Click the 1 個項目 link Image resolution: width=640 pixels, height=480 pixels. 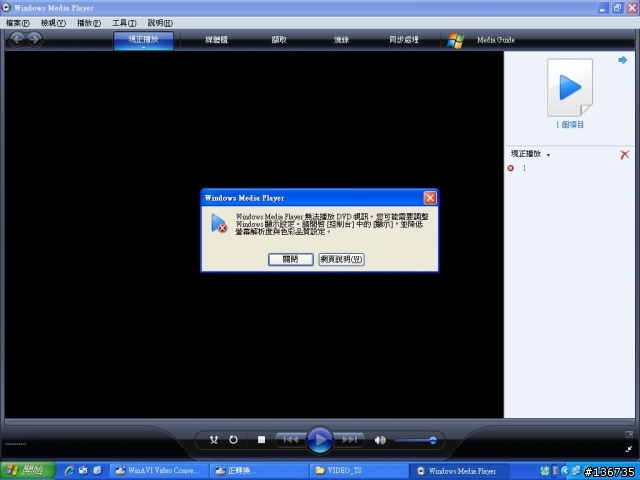pos(570,125)
